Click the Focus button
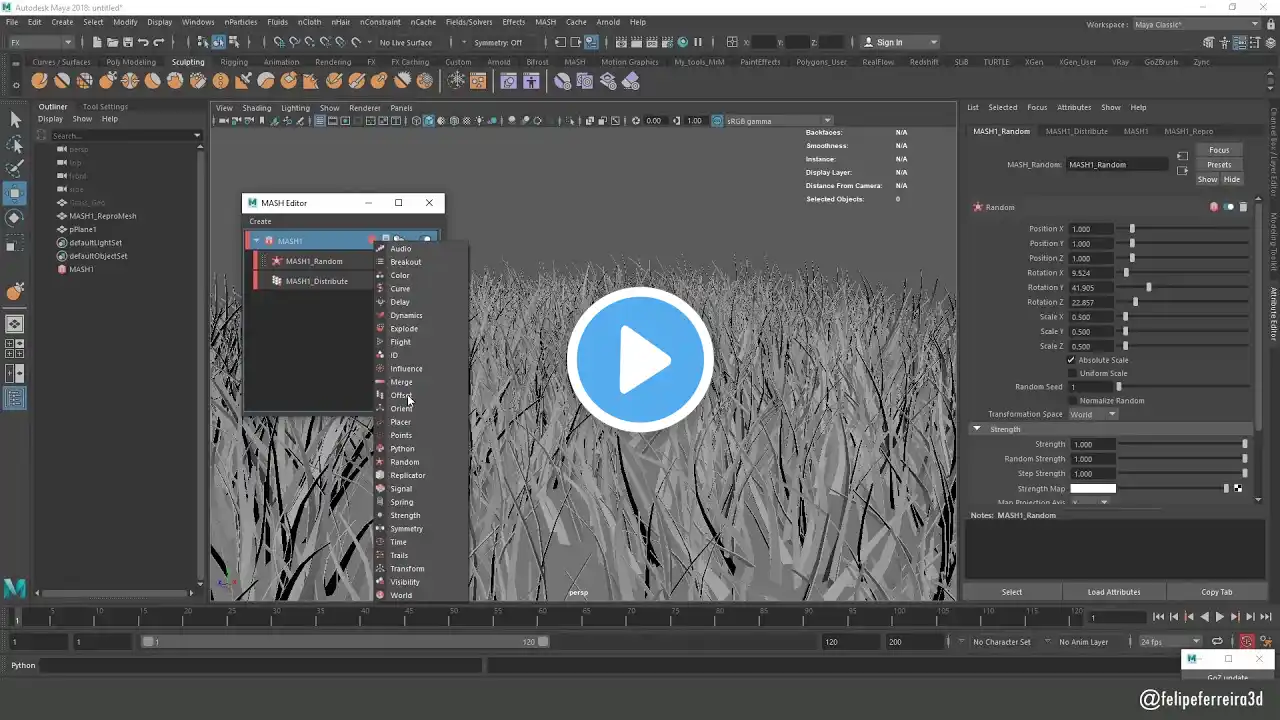The image size is (1280, 720). coord(1219,150)
